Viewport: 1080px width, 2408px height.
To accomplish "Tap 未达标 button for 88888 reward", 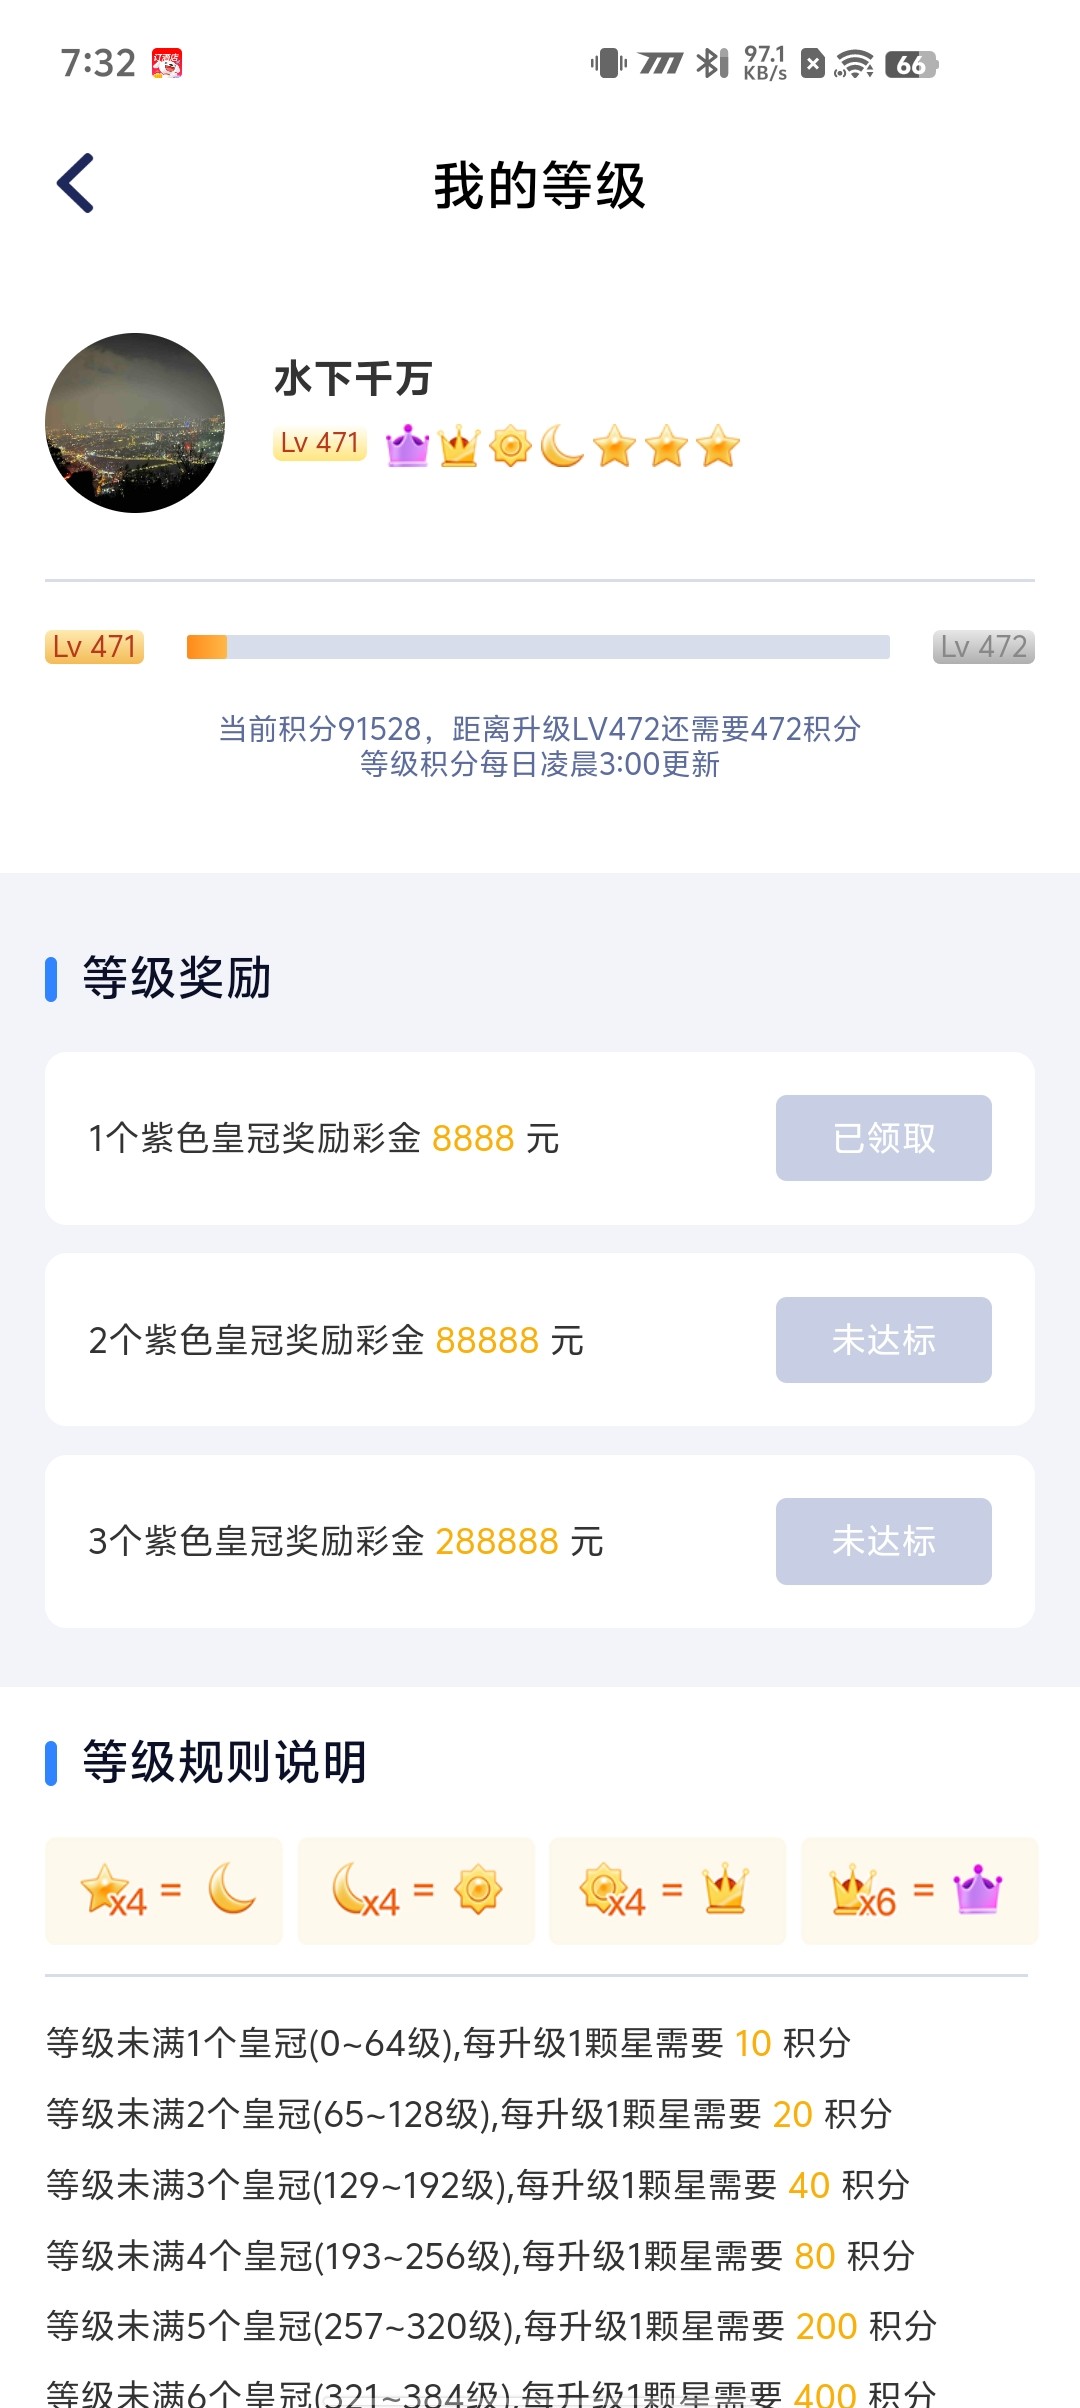I will pyautogui.click(x=883, y=1340).
